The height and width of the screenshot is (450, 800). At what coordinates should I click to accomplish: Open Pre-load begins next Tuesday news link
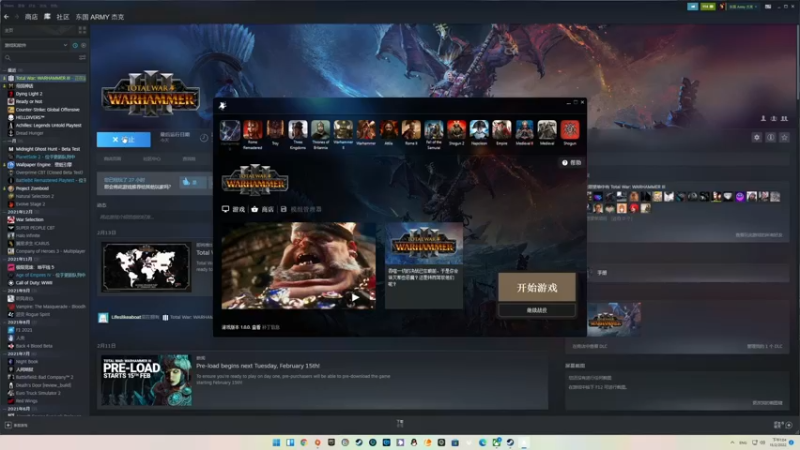258,366
